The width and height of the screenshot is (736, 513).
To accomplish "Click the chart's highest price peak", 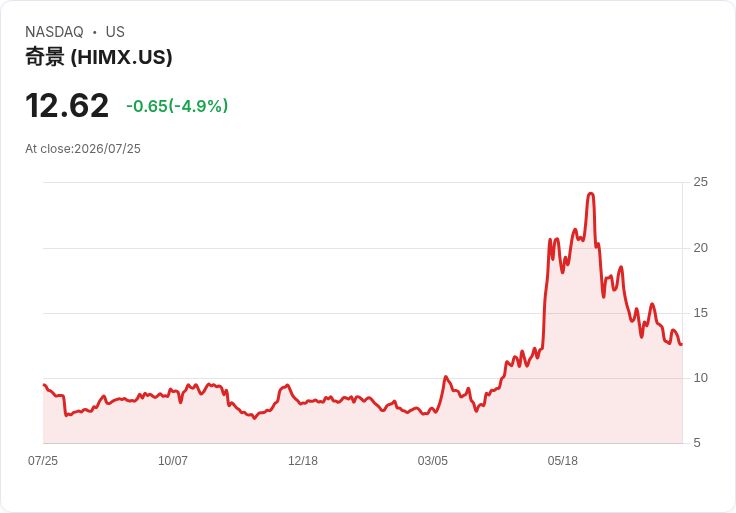I will click(590, 193).
